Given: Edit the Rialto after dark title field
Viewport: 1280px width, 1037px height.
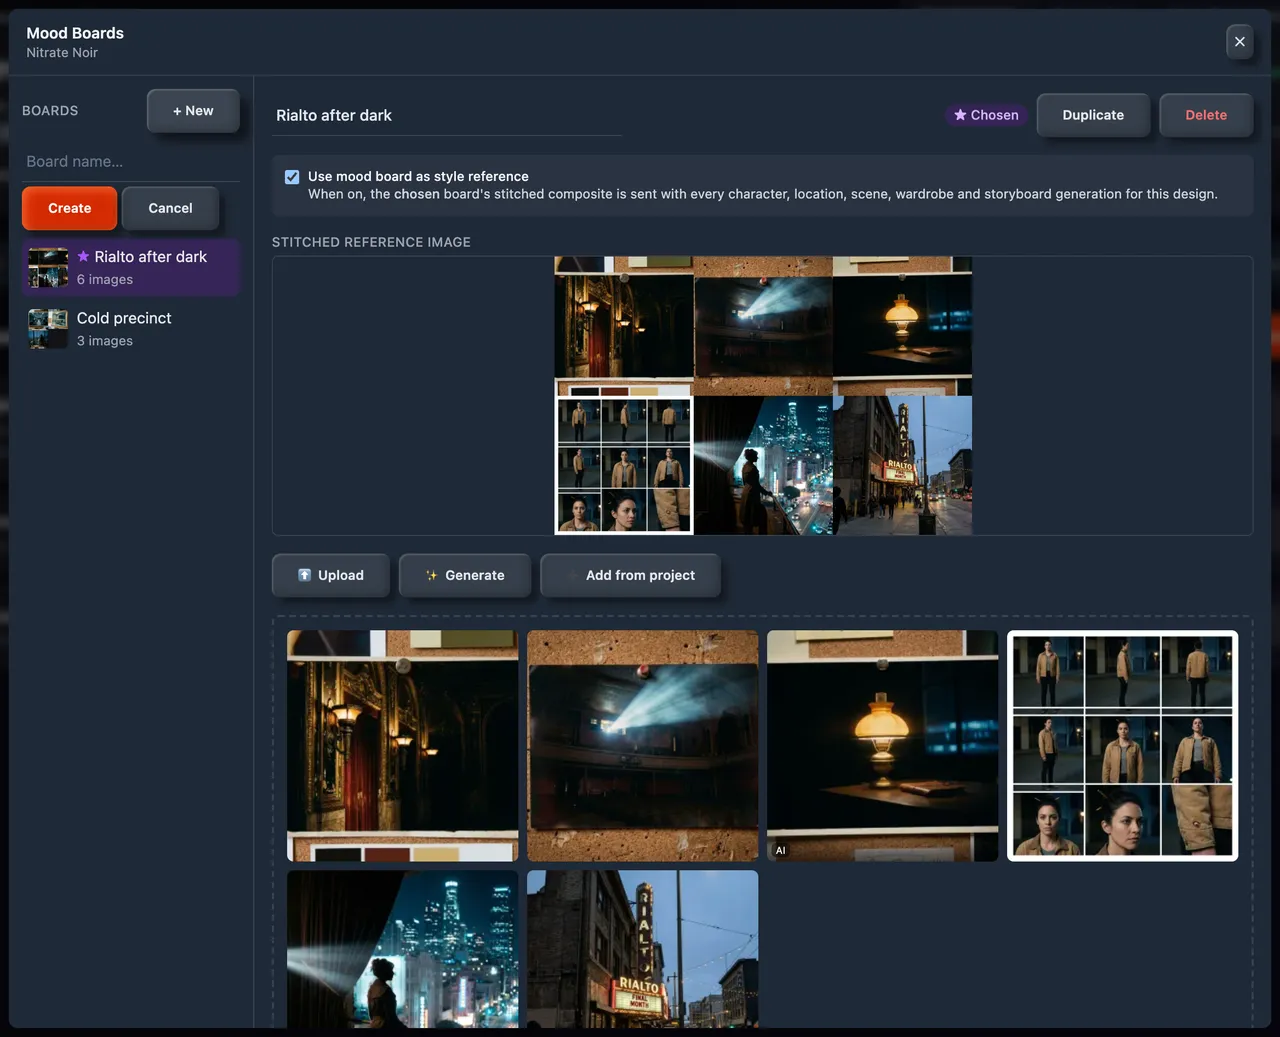Looking at the screenshot, I should tap(447, 116).
